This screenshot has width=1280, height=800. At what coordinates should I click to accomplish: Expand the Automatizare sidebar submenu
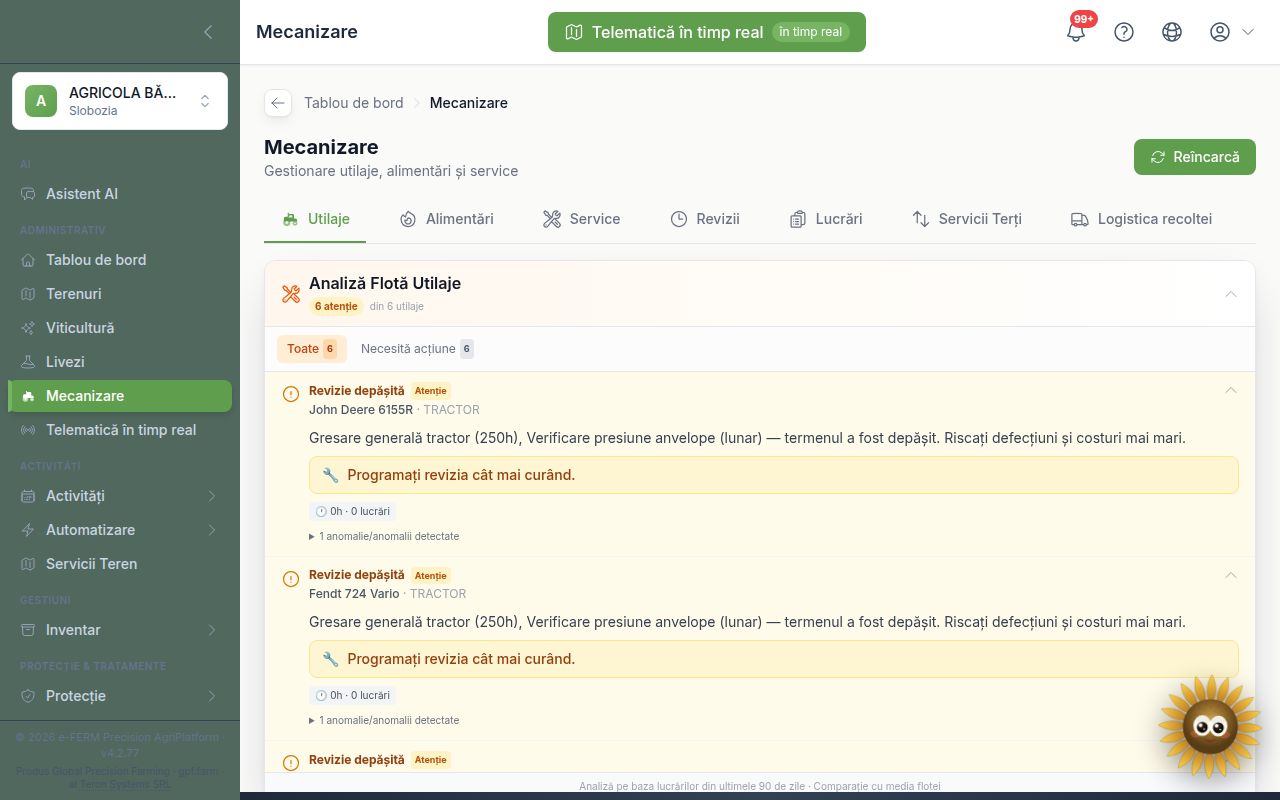(x=120, y=530)
